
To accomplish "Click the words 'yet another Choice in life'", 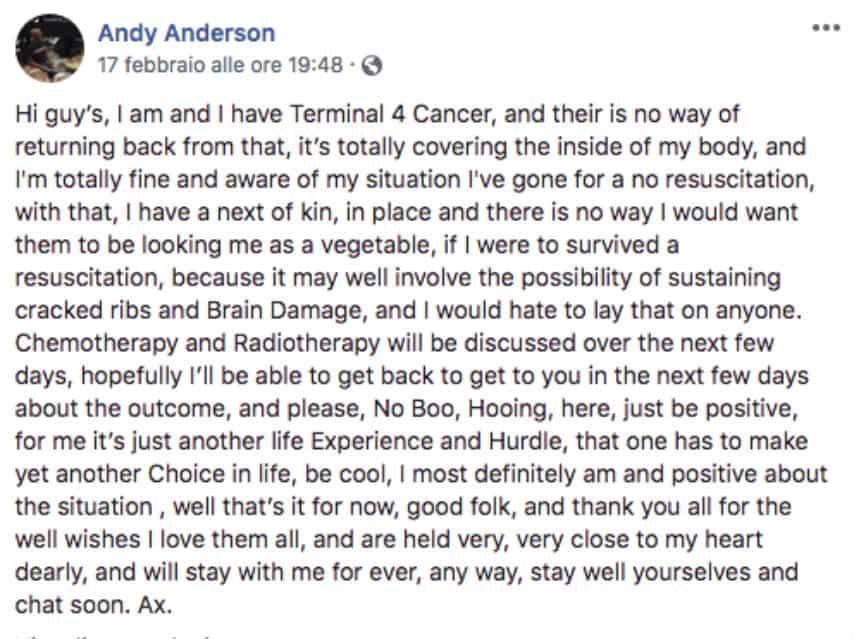I will [155, 474].
